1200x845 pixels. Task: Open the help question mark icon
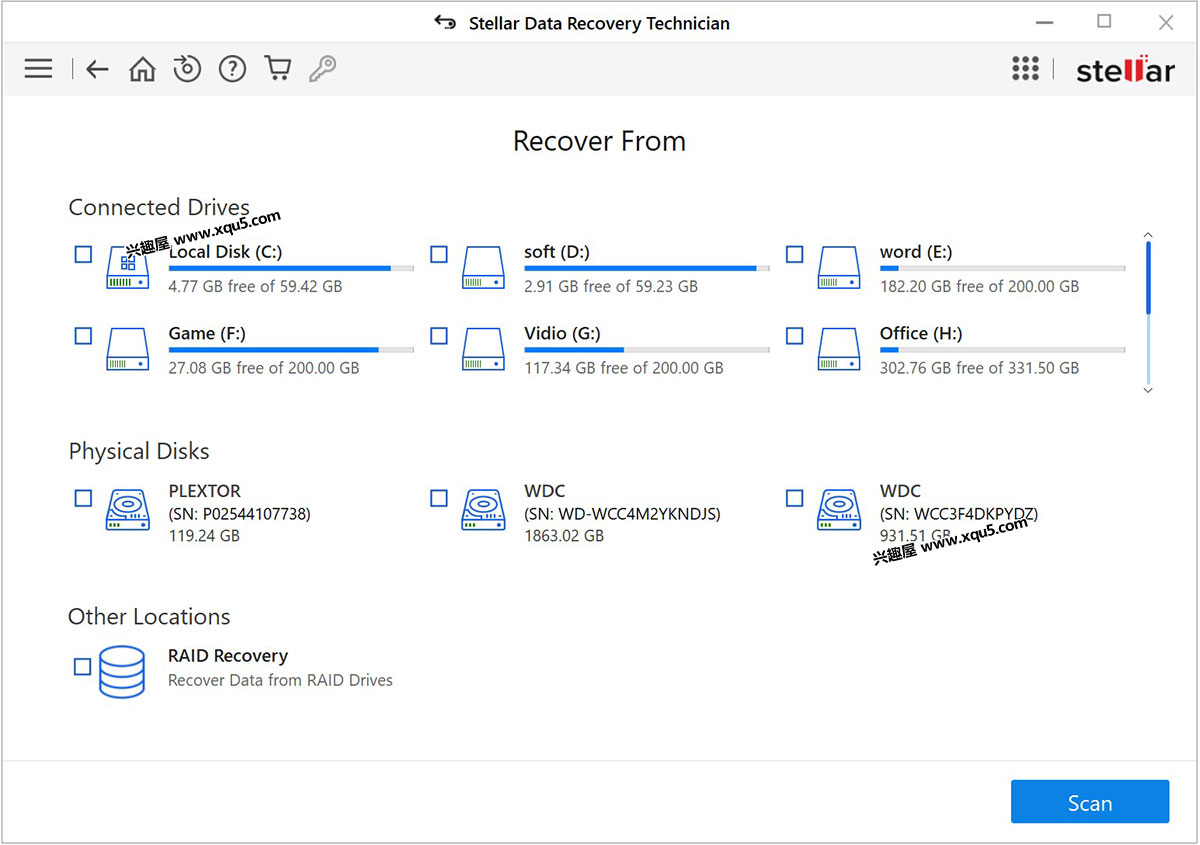click(232, 69)
